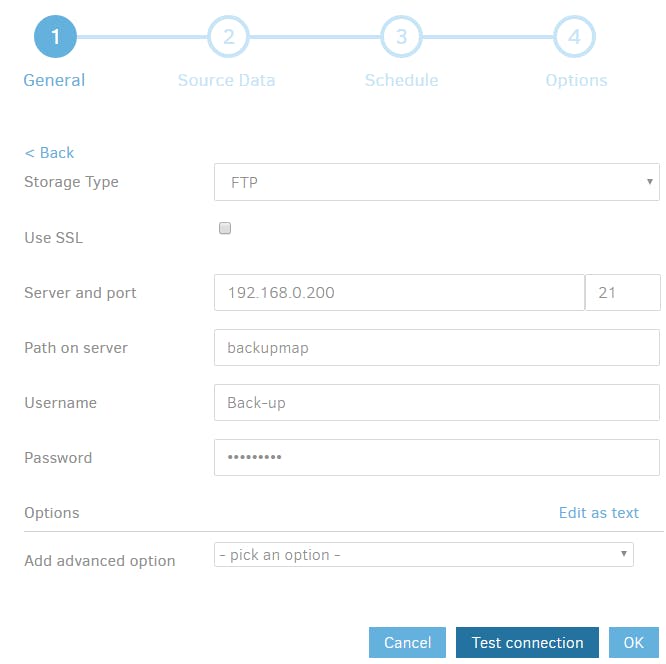Click the Server and port label
Image resolution: width=666 pixels, height=664 pixels.
[80, 293]
